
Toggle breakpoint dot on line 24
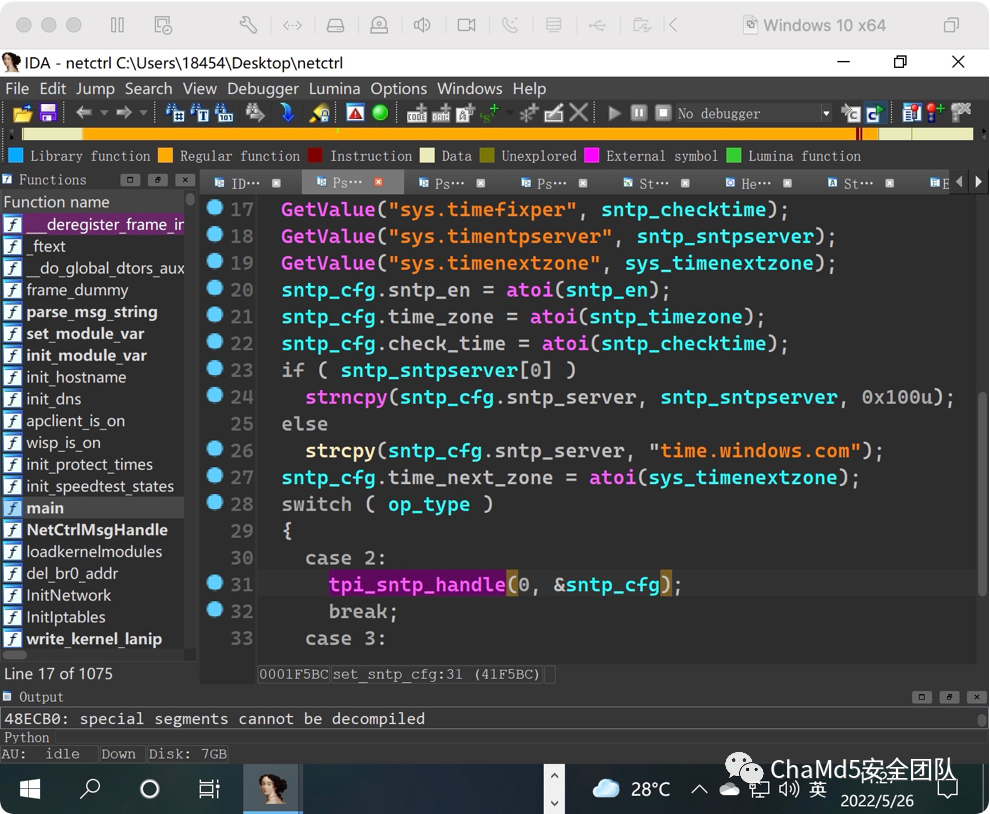[x=215, y=395]
